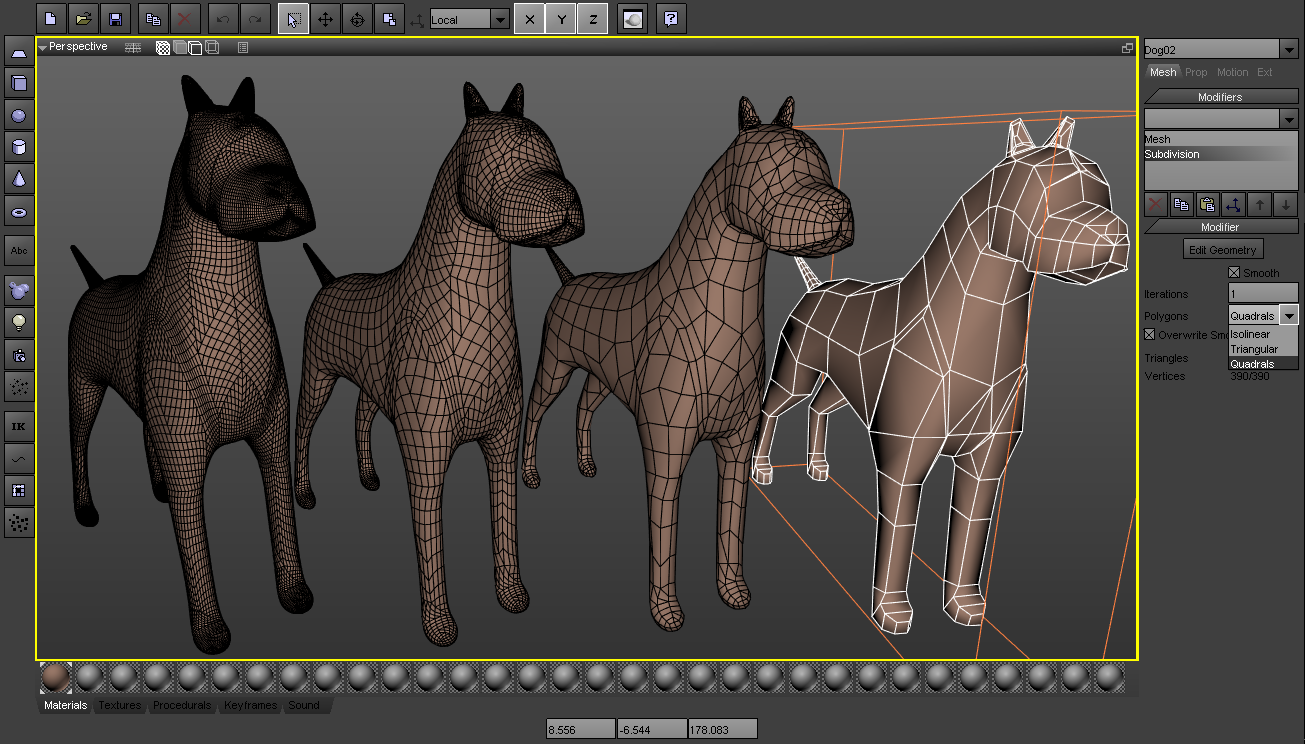Open help with the question mark icon
Image resolution: width=1305 pixels, height=744 pixels.
point(671,19)
